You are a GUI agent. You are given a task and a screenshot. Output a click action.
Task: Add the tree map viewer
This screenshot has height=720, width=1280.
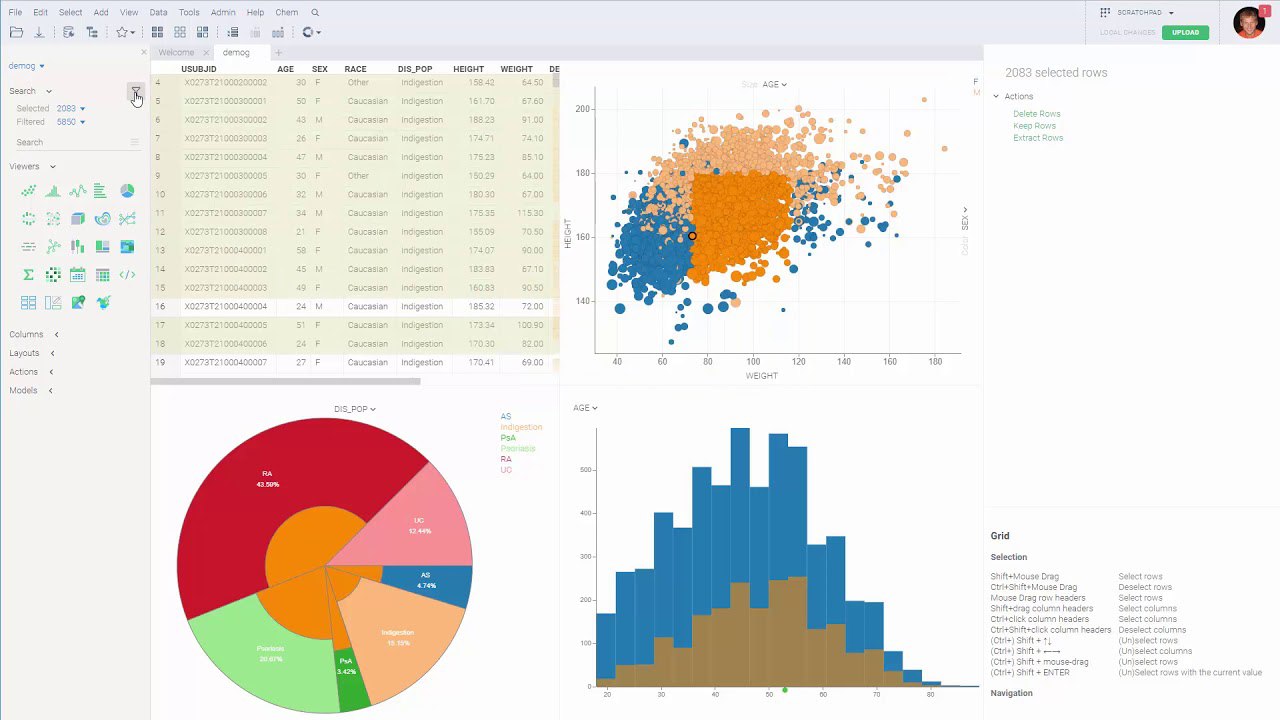(102, 246)
